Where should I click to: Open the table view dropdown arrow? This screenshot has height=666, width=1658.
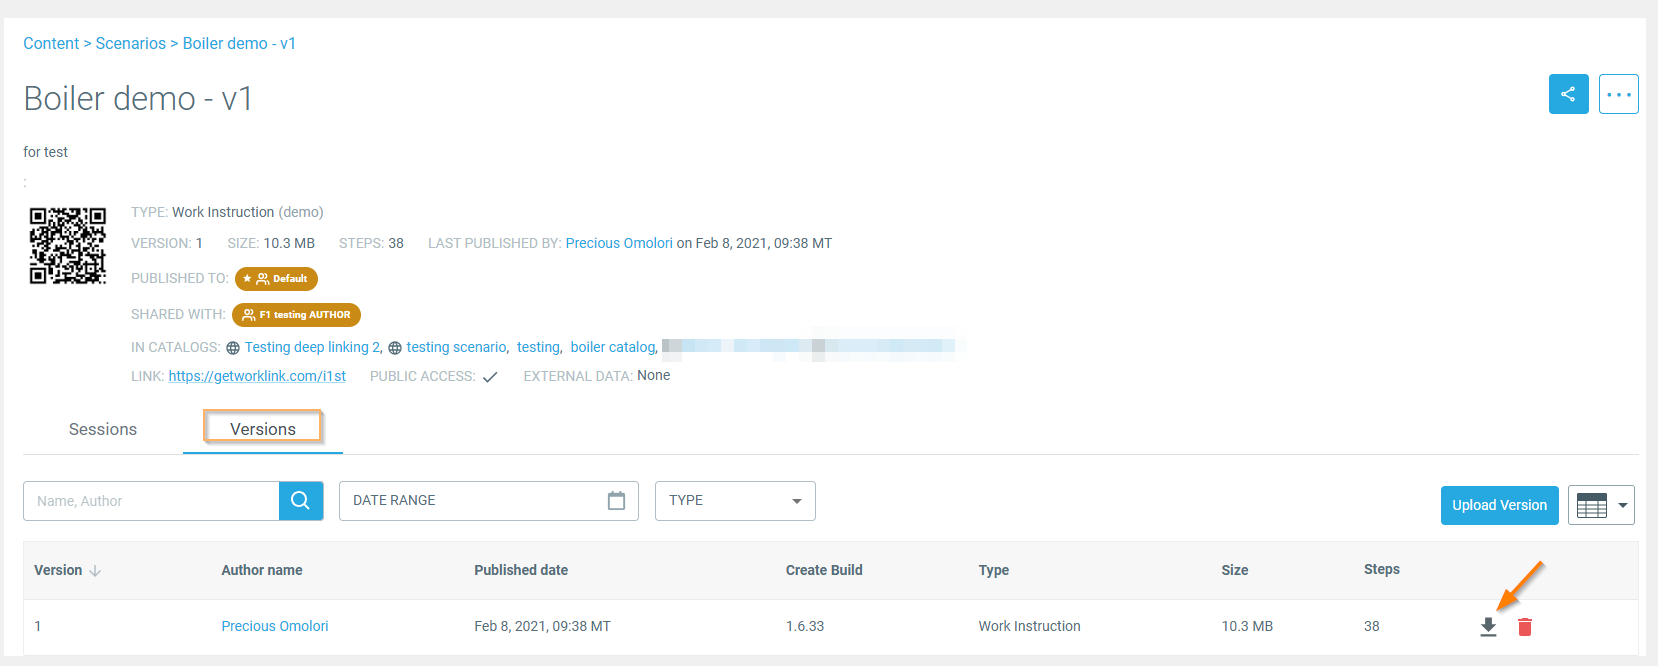pyautogui.click(x=1622, y=506)
